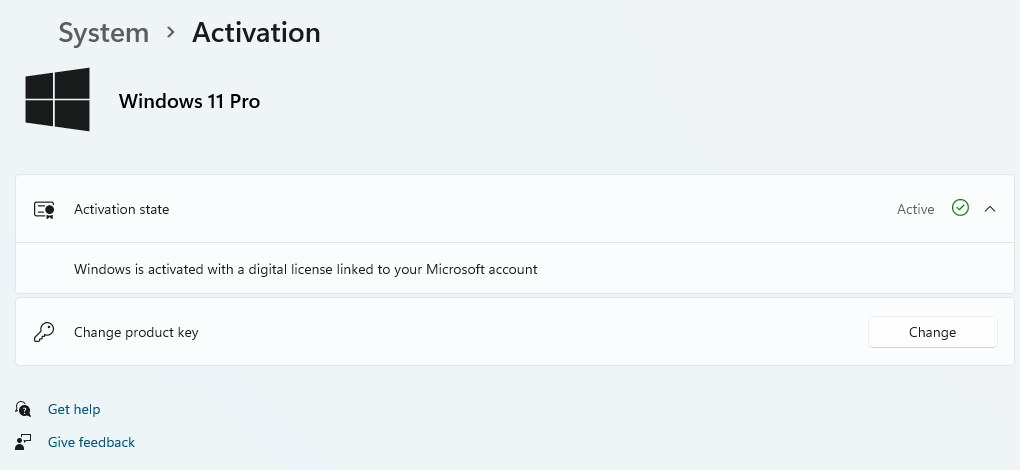Click the Give feedback person icon
This screenshot has height=470, width=1020.
click(x=24, y=442)
